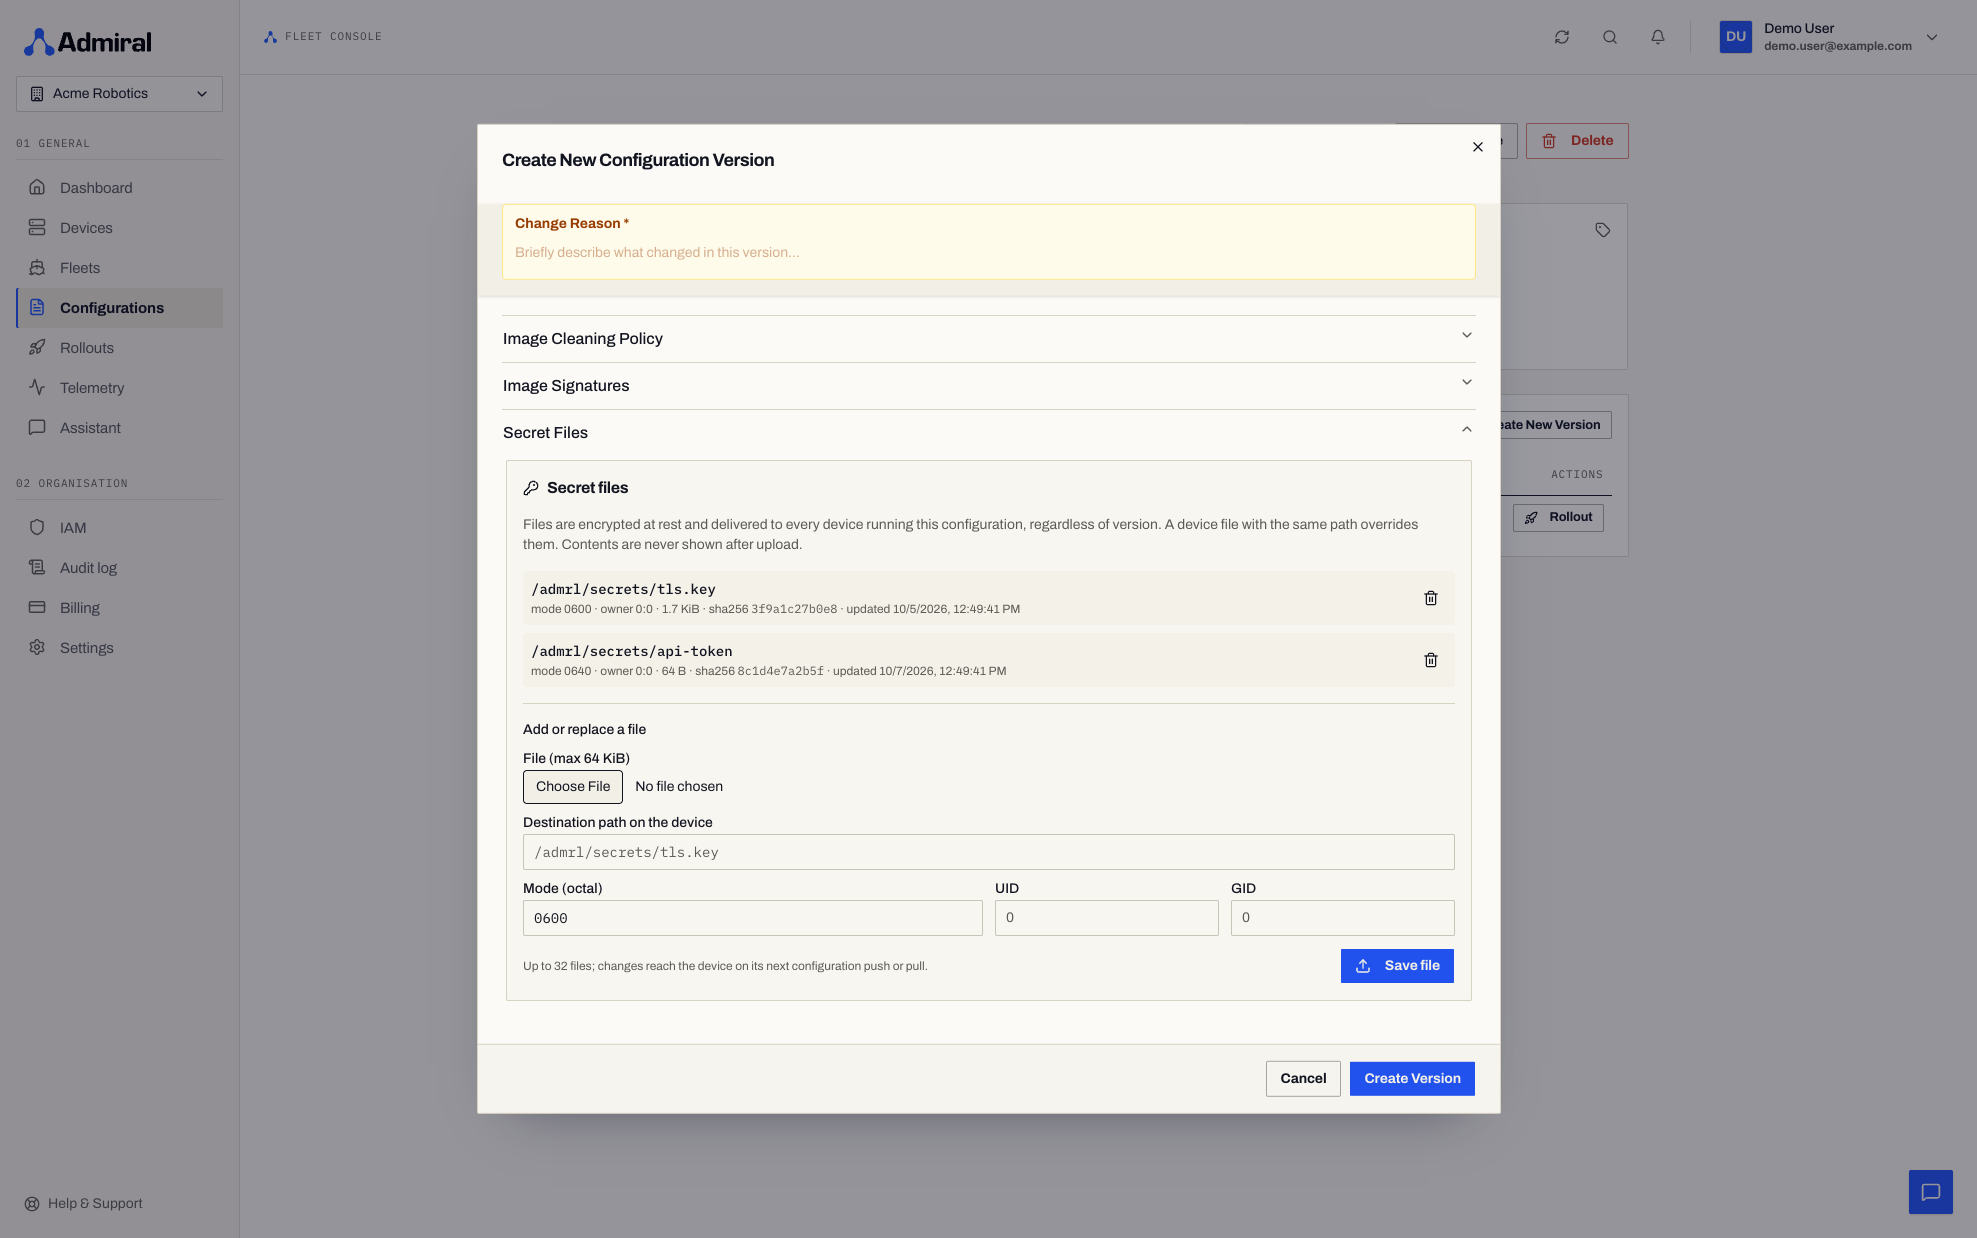The height and width of the screenshot is (1238, 1977).
Task: Click the refresh icon in top bar
Action: [1562, 37]
